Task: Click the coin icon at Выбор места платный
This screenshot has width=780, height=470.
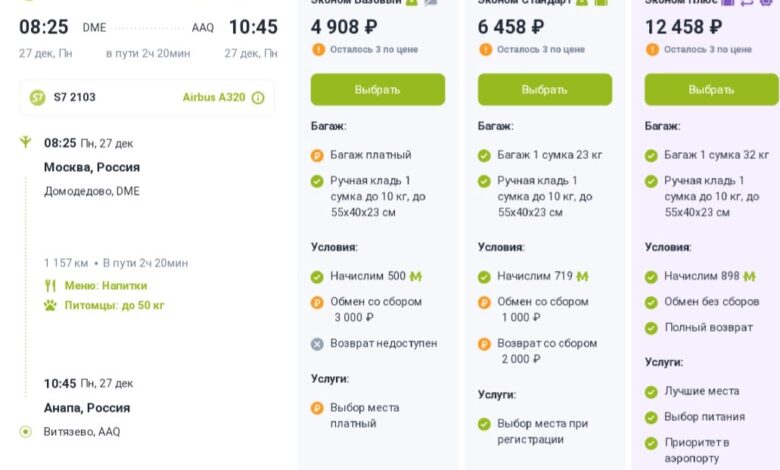Action: [x=317, y=407]
